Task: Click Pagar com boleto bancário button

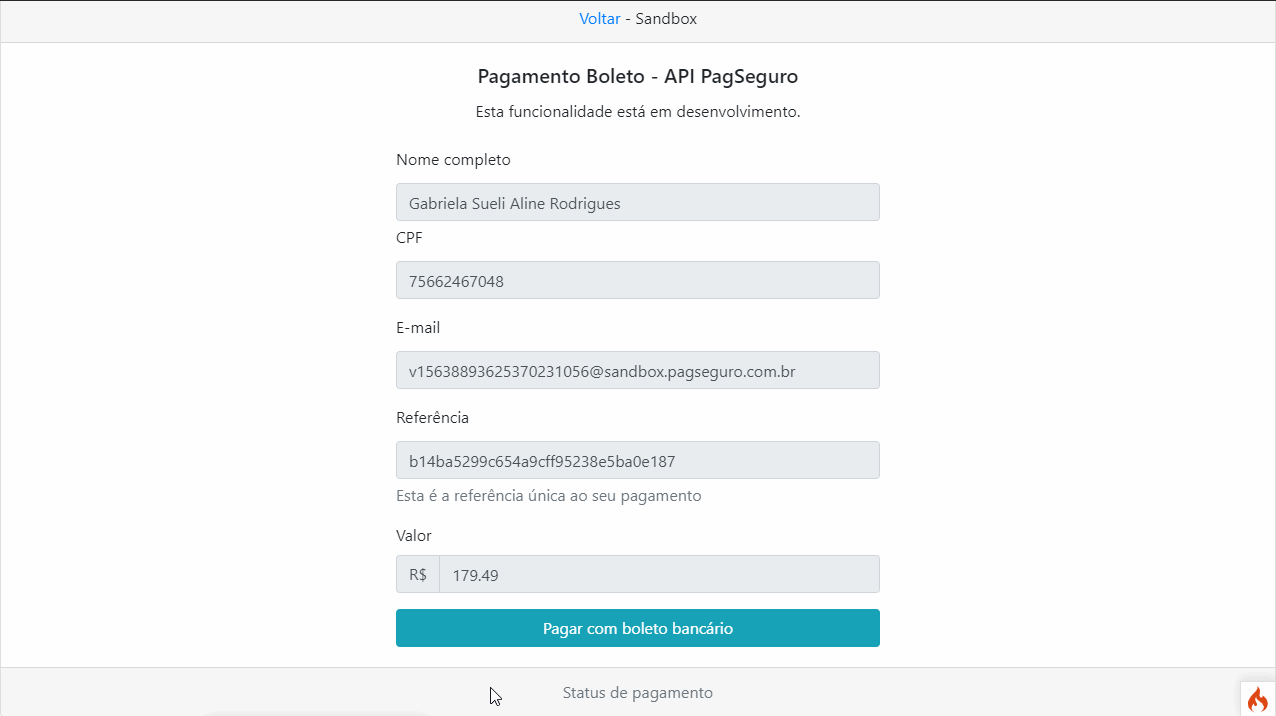Action: click(x=638, y=628)
